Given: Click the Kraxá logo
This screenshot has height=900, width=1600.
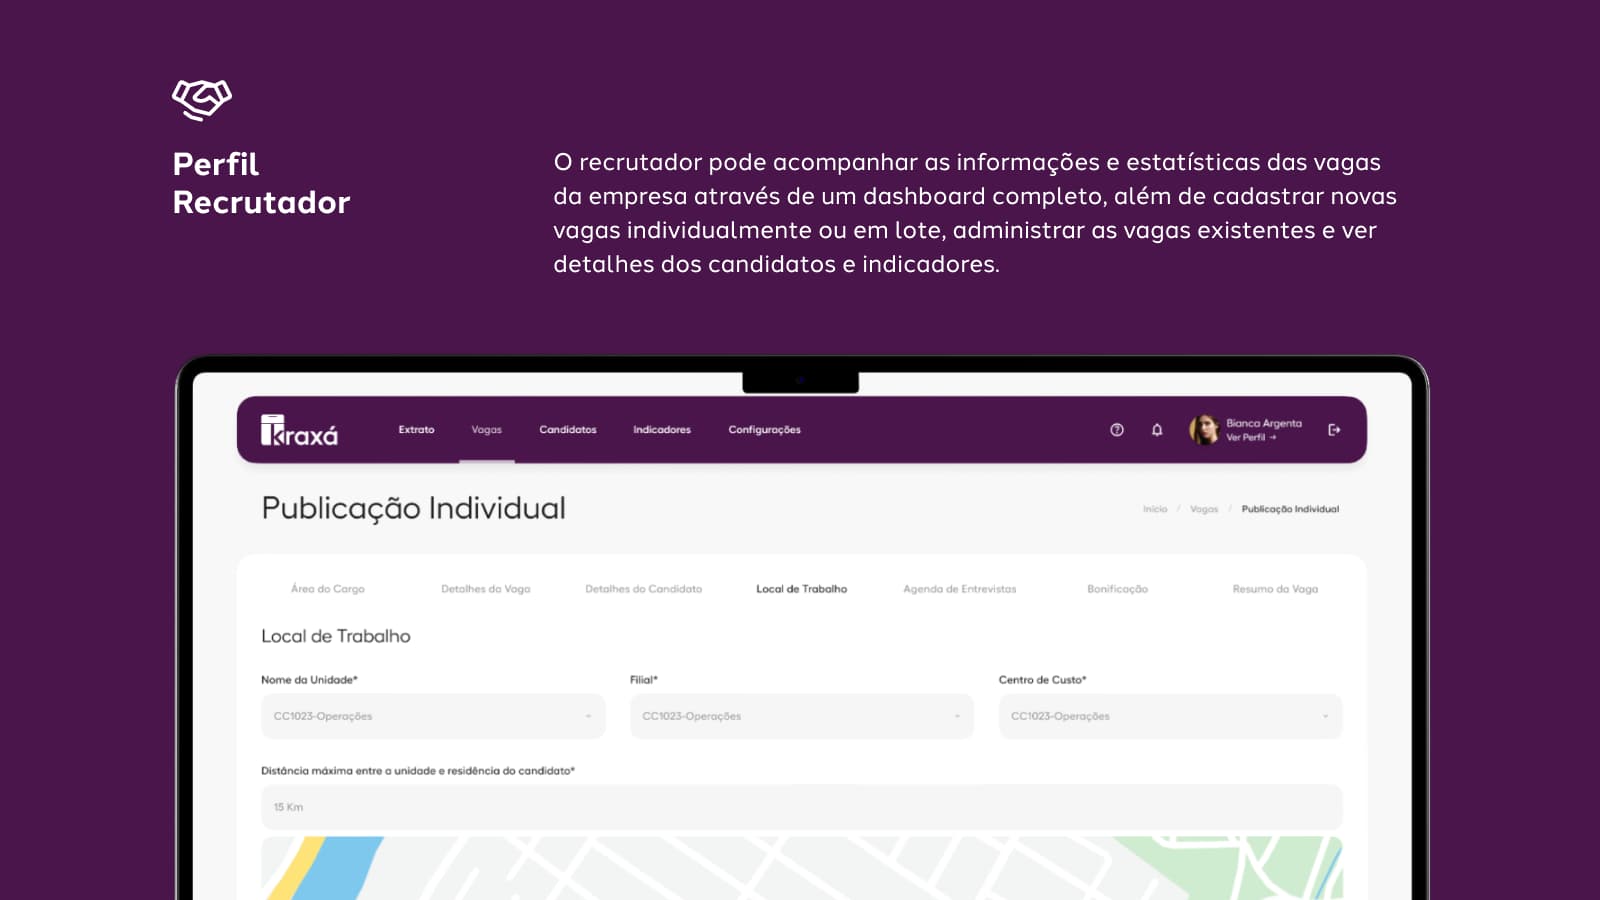Looking at the screenshot, I should click(299, 430).
